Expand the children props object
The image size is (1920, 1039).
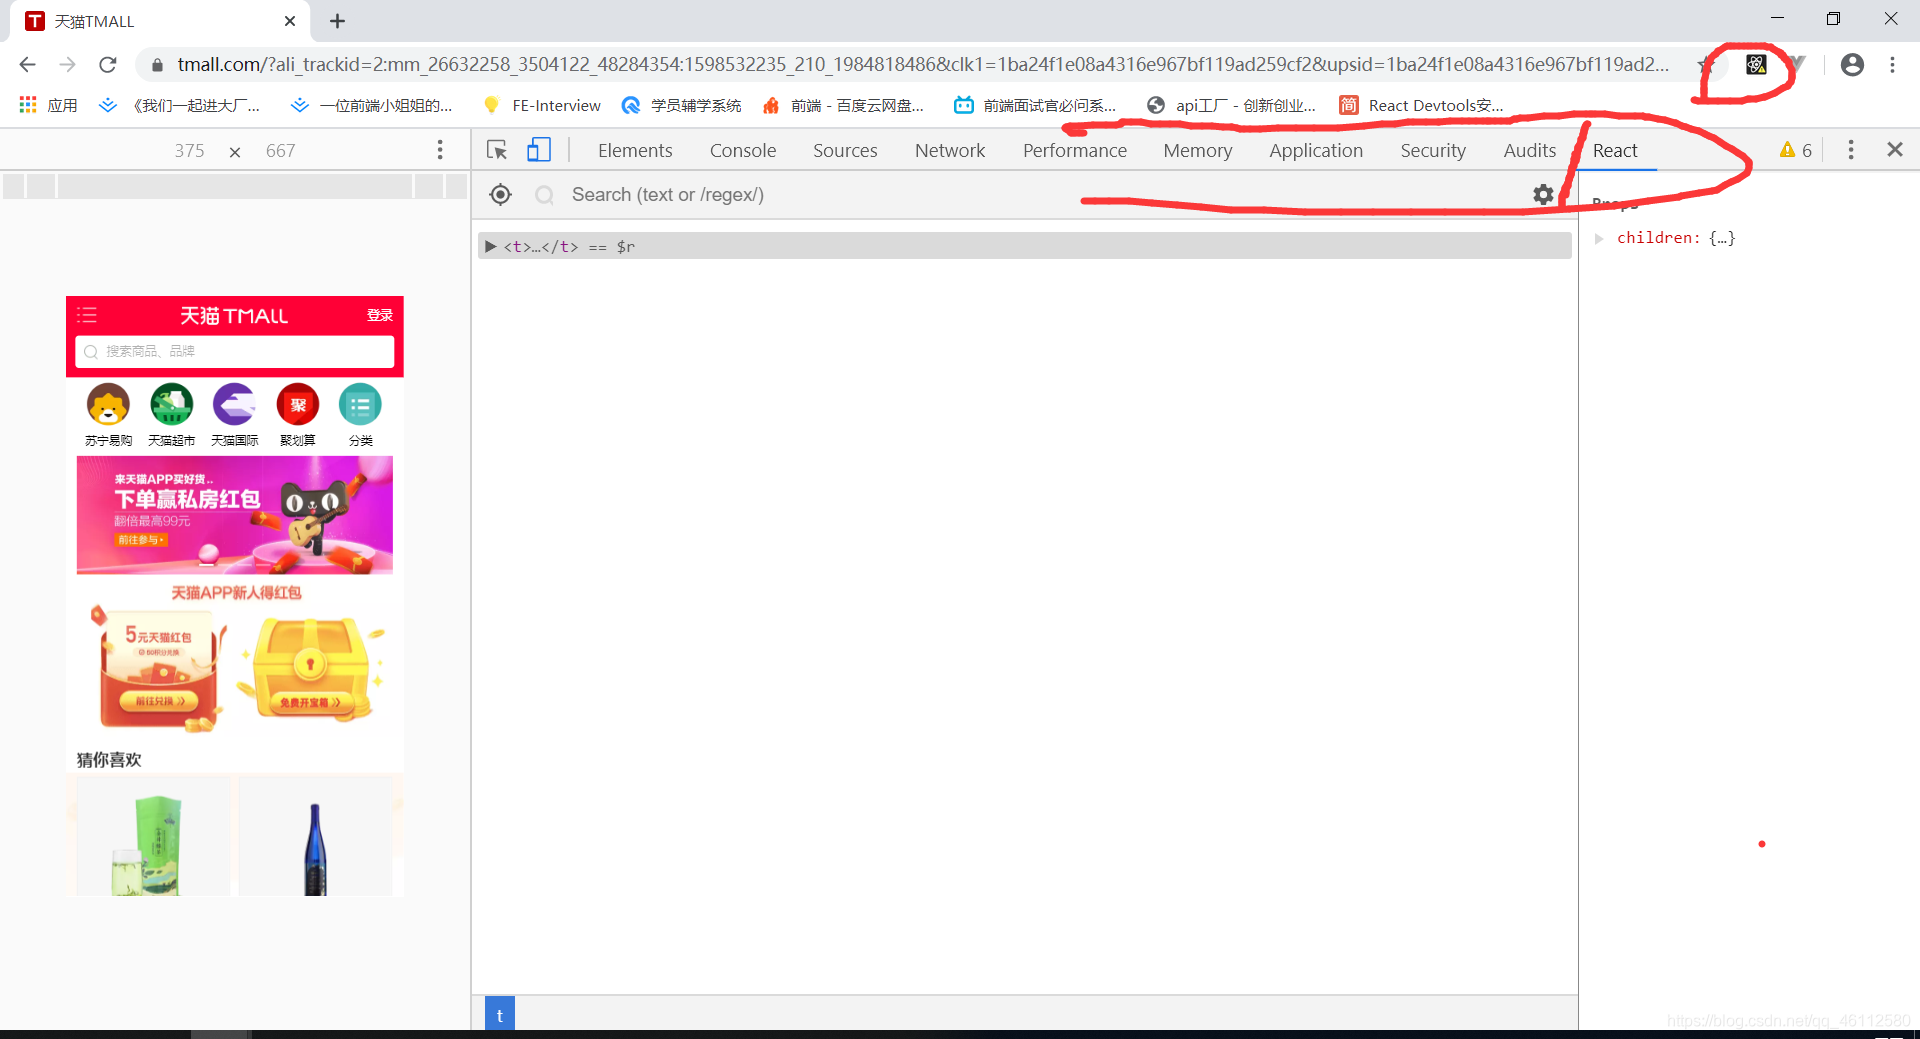coord(1599,238)
